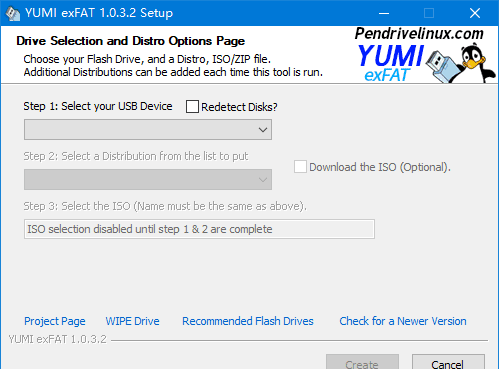Close the YUMI exFAT Setup window
The width and height of the screenshot is (499, 369).
[475, 13]
